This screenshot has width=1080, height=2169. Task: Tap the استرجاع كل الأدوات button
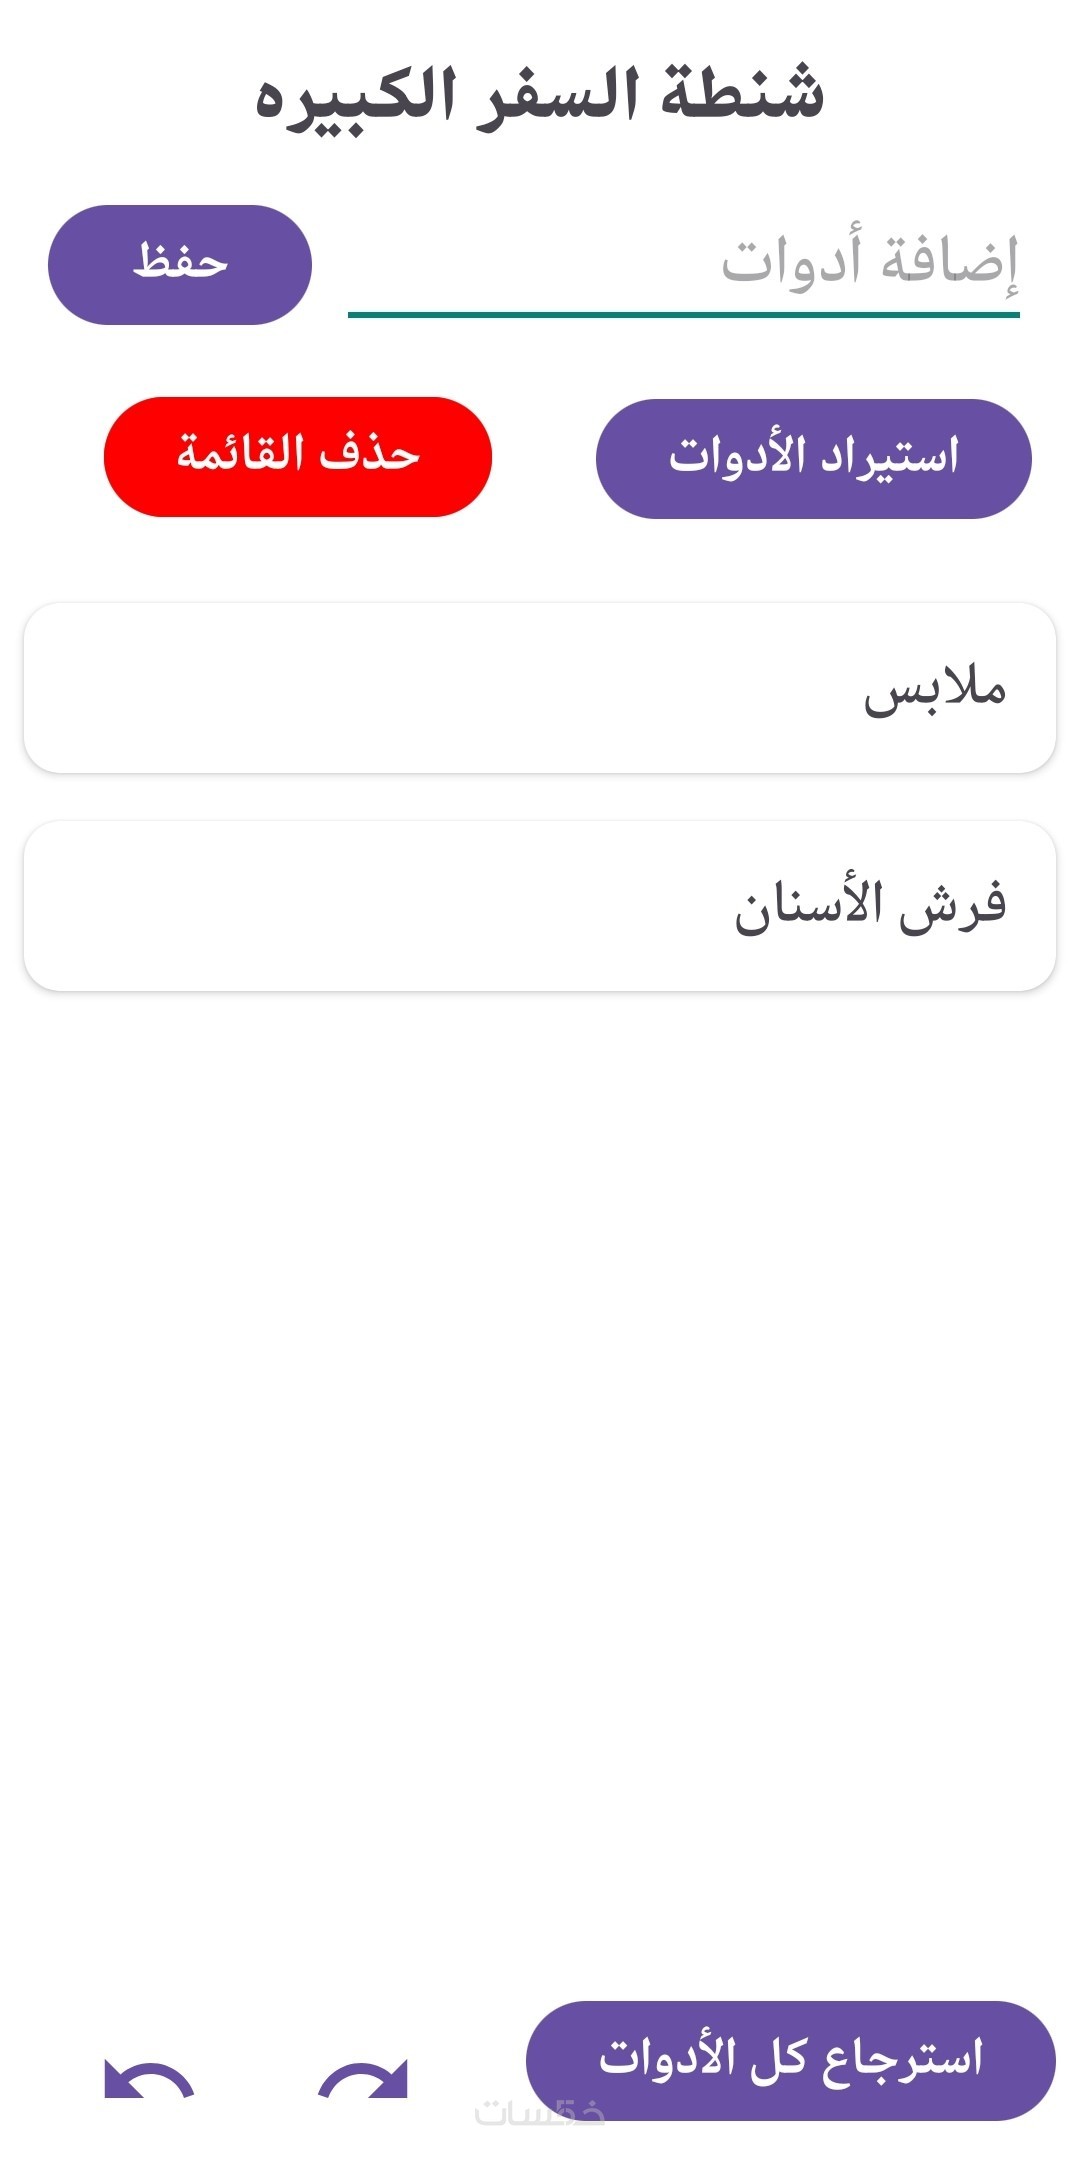pyautogui.click(x=790, y=2060)
